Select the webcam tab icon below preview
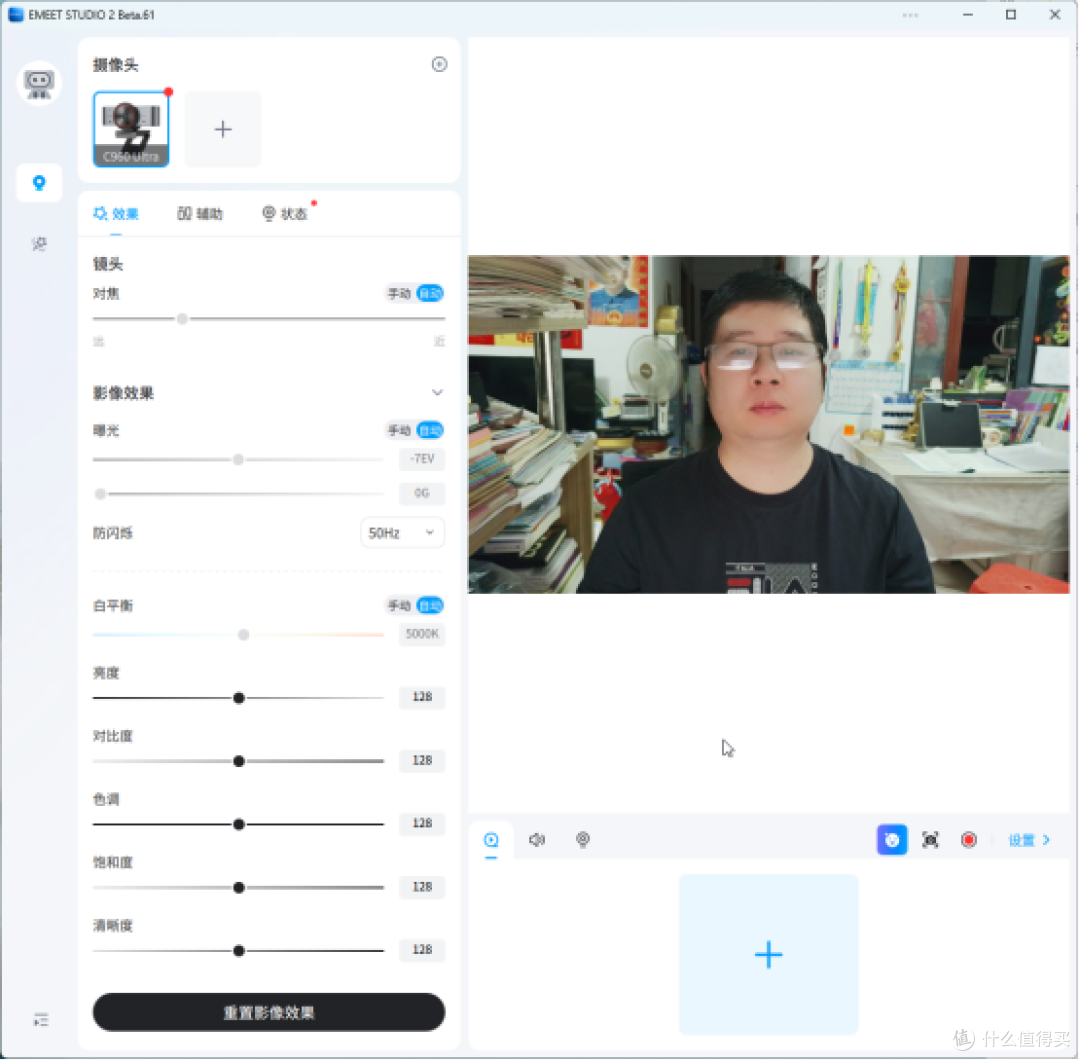This screenshot has width=1080, height=1061. [x=583, y=841]
